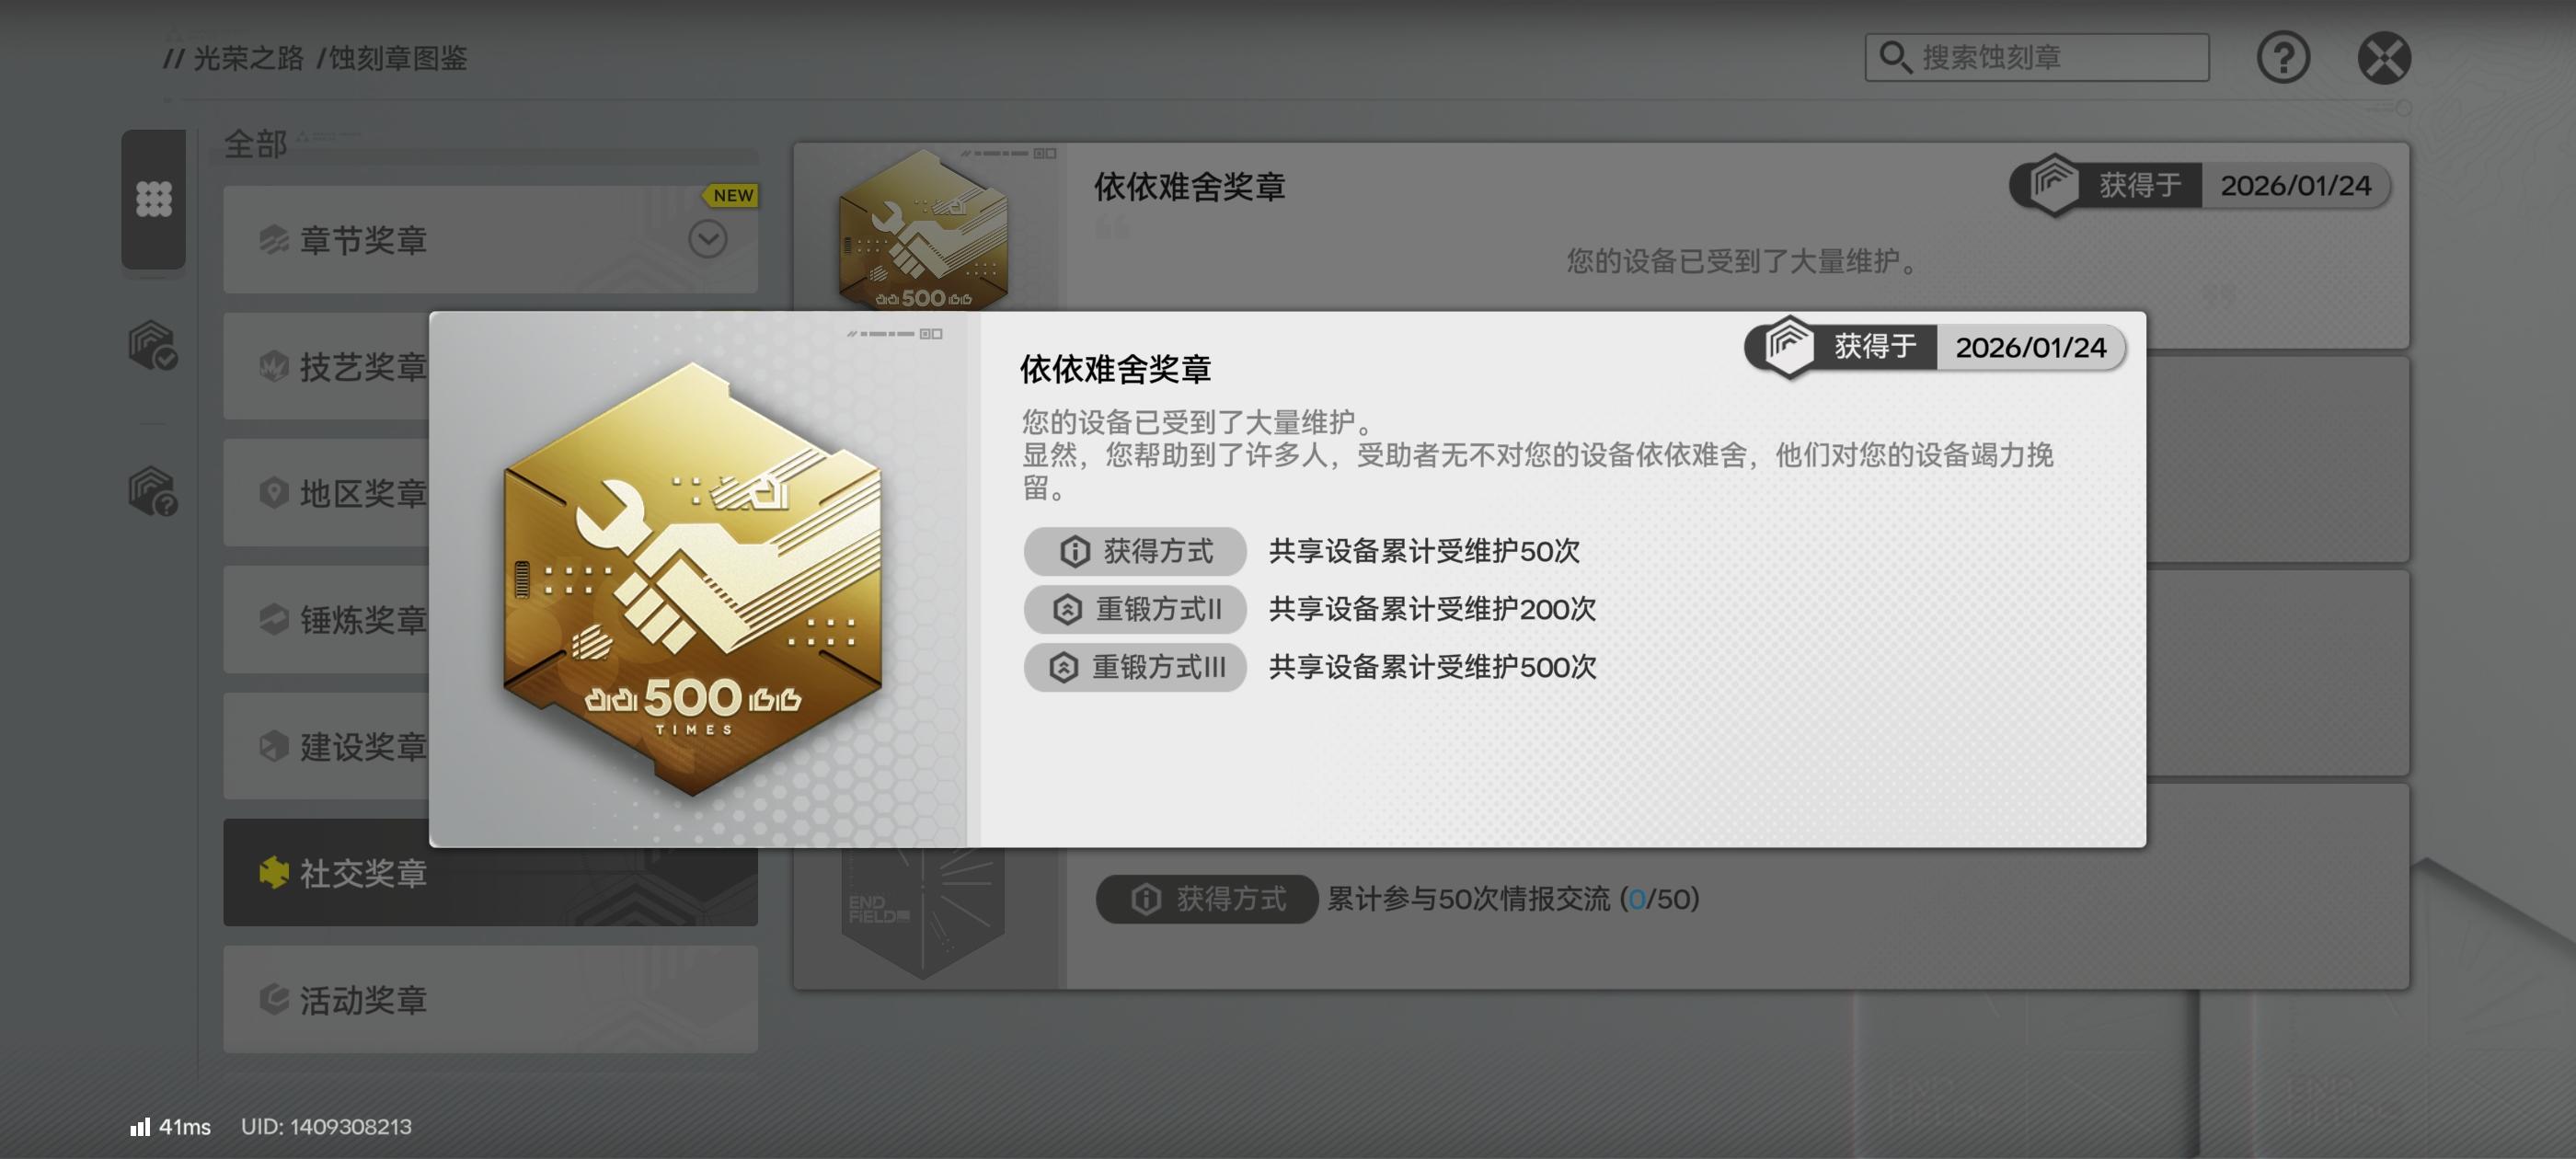Focus the 搜索蚀刻章 search field
2576x1159 pixels.
[2037, 57]
